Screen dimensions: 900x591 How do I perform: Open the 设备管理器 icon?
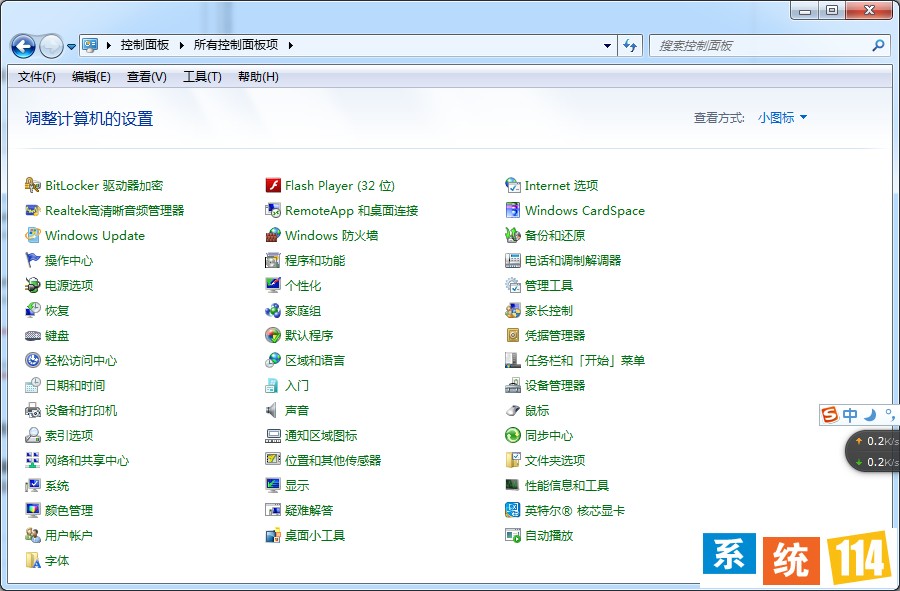[x=513, y=385]
